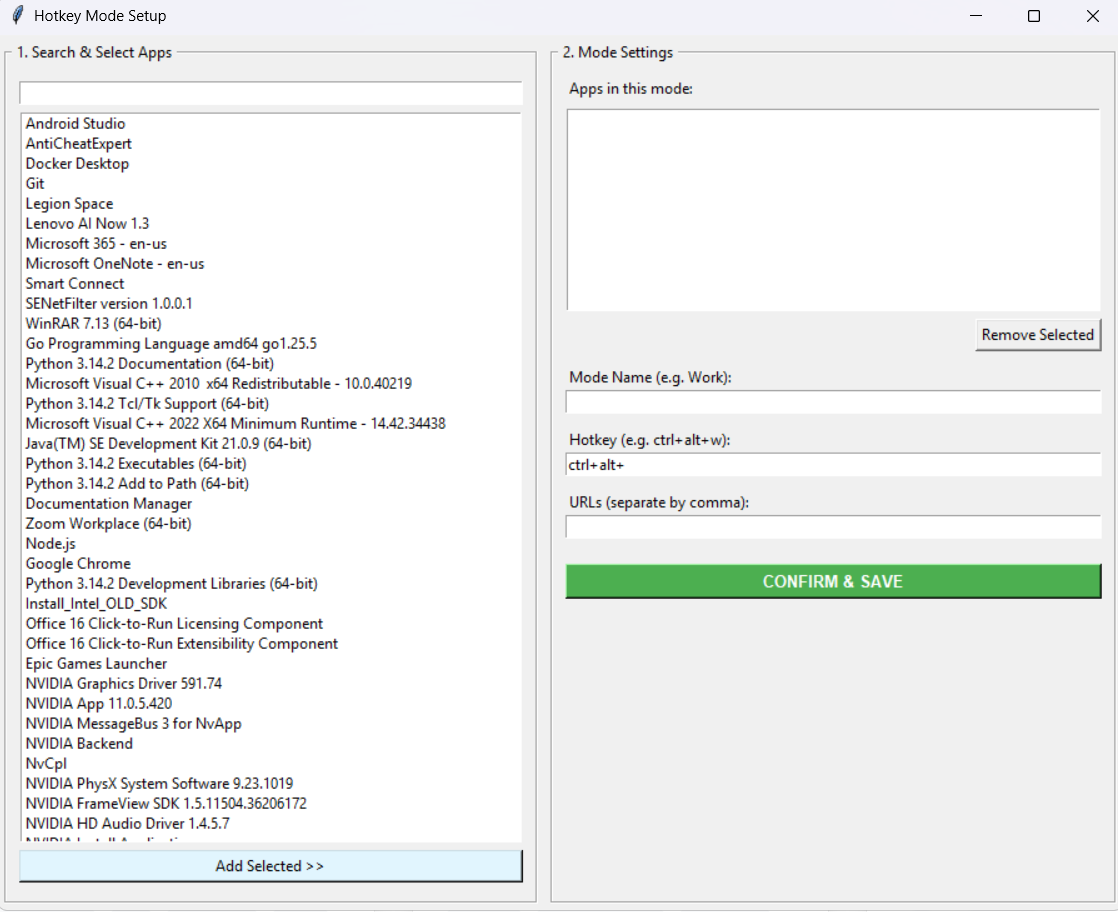
Task: Select Legion Space from the app list
Action: (69, 203)
